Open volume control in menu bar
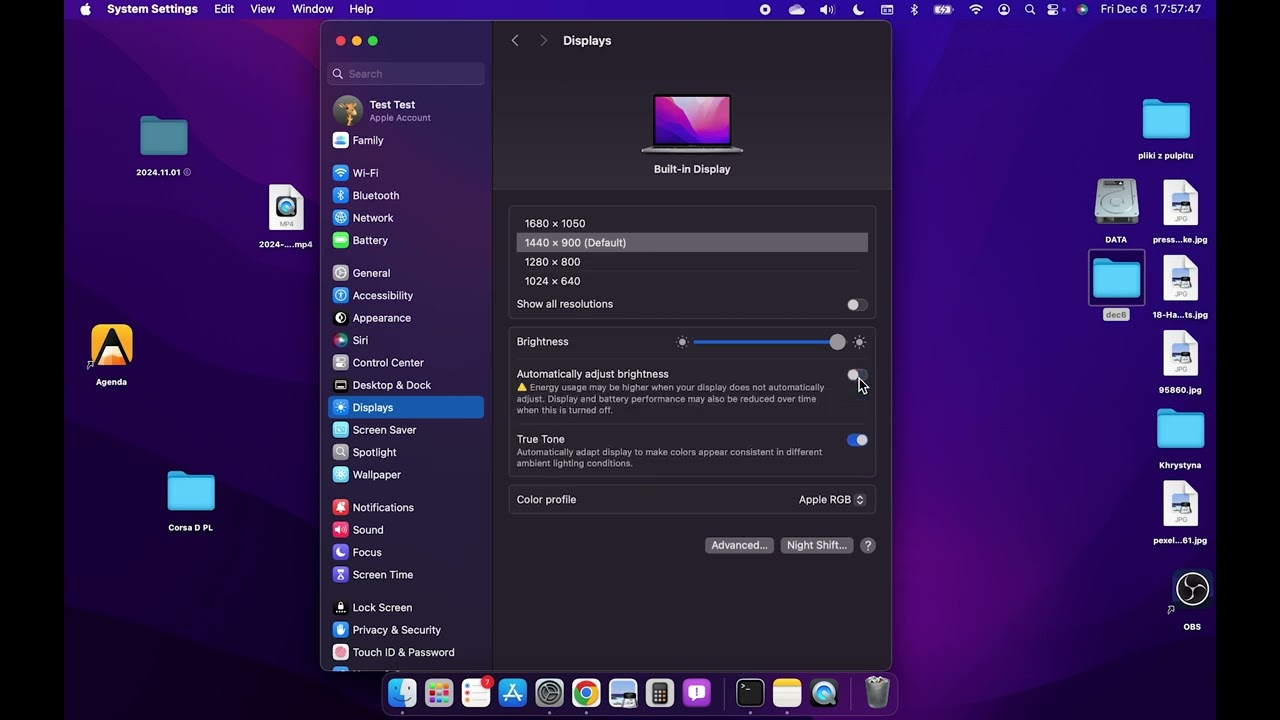1280x720 pixels. (827, 9)
